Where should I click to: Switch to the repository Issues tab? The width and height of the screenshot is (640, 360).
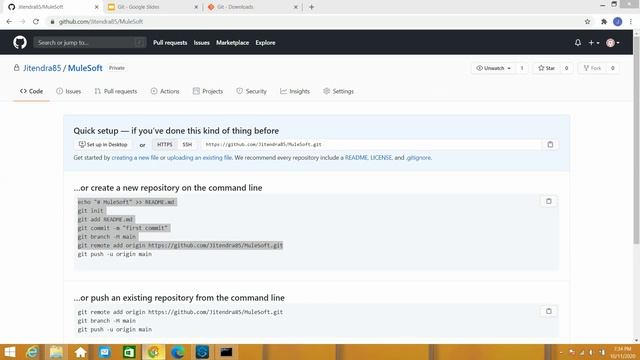pos(69,91)
